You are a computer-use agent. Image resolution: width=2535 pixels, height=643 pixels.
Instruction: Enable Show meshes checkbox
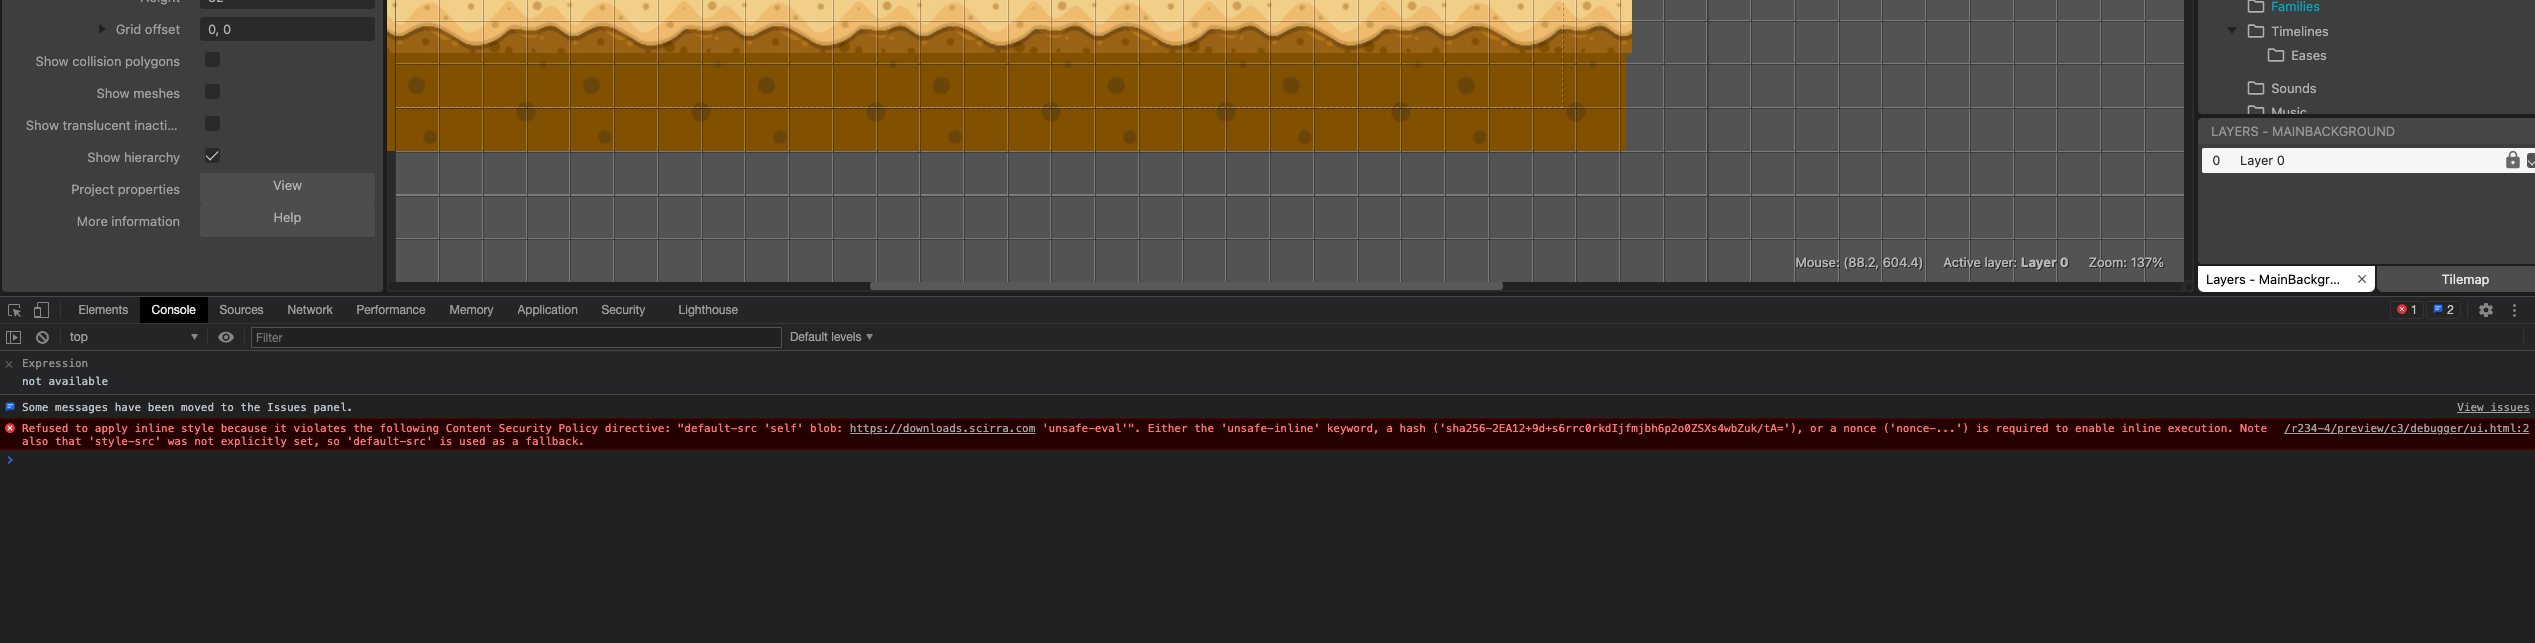pyautogui.click(x=212, y=92)
